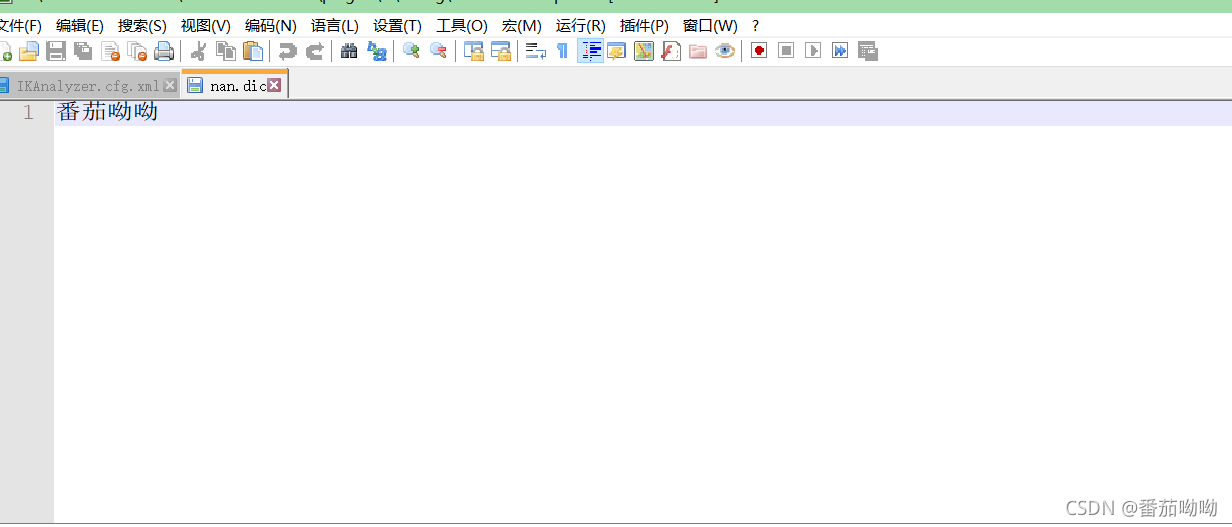Viewport: 1232px width, 527px height.
Task: Zoom in the editor text
Action: [x=411, y=51]
